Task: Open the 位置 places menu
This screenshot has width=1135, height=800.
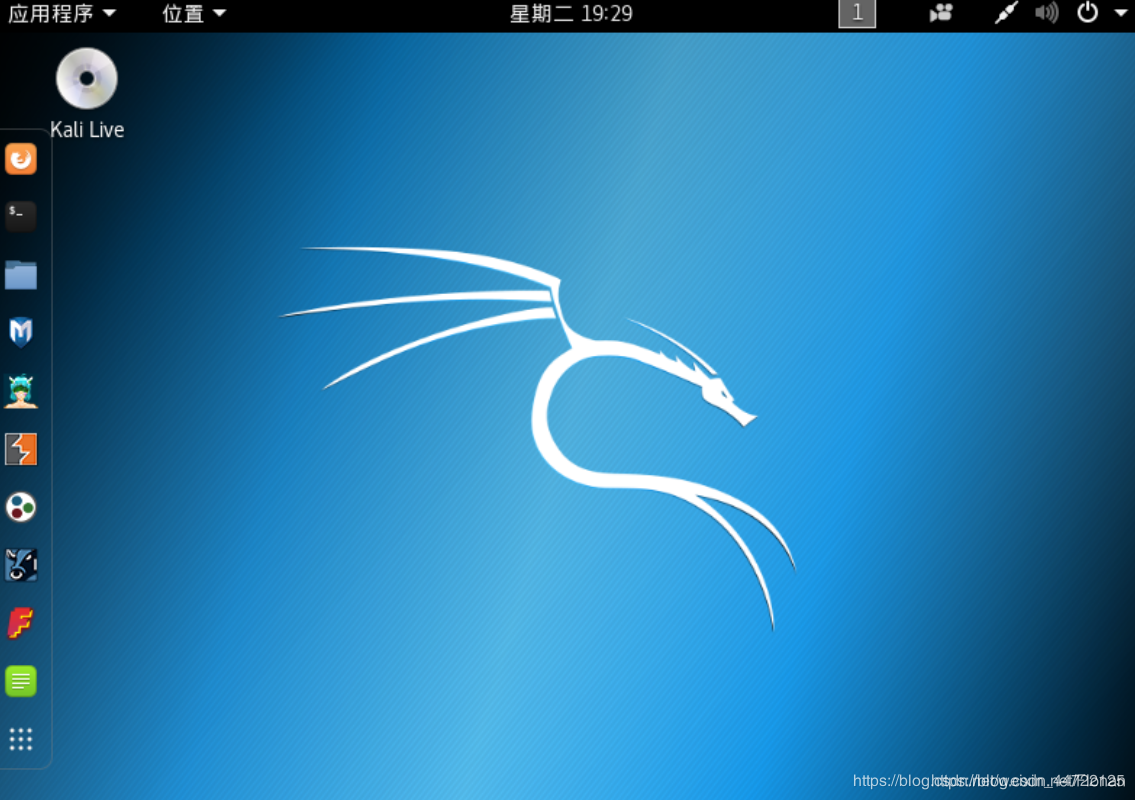Action: 193,13
